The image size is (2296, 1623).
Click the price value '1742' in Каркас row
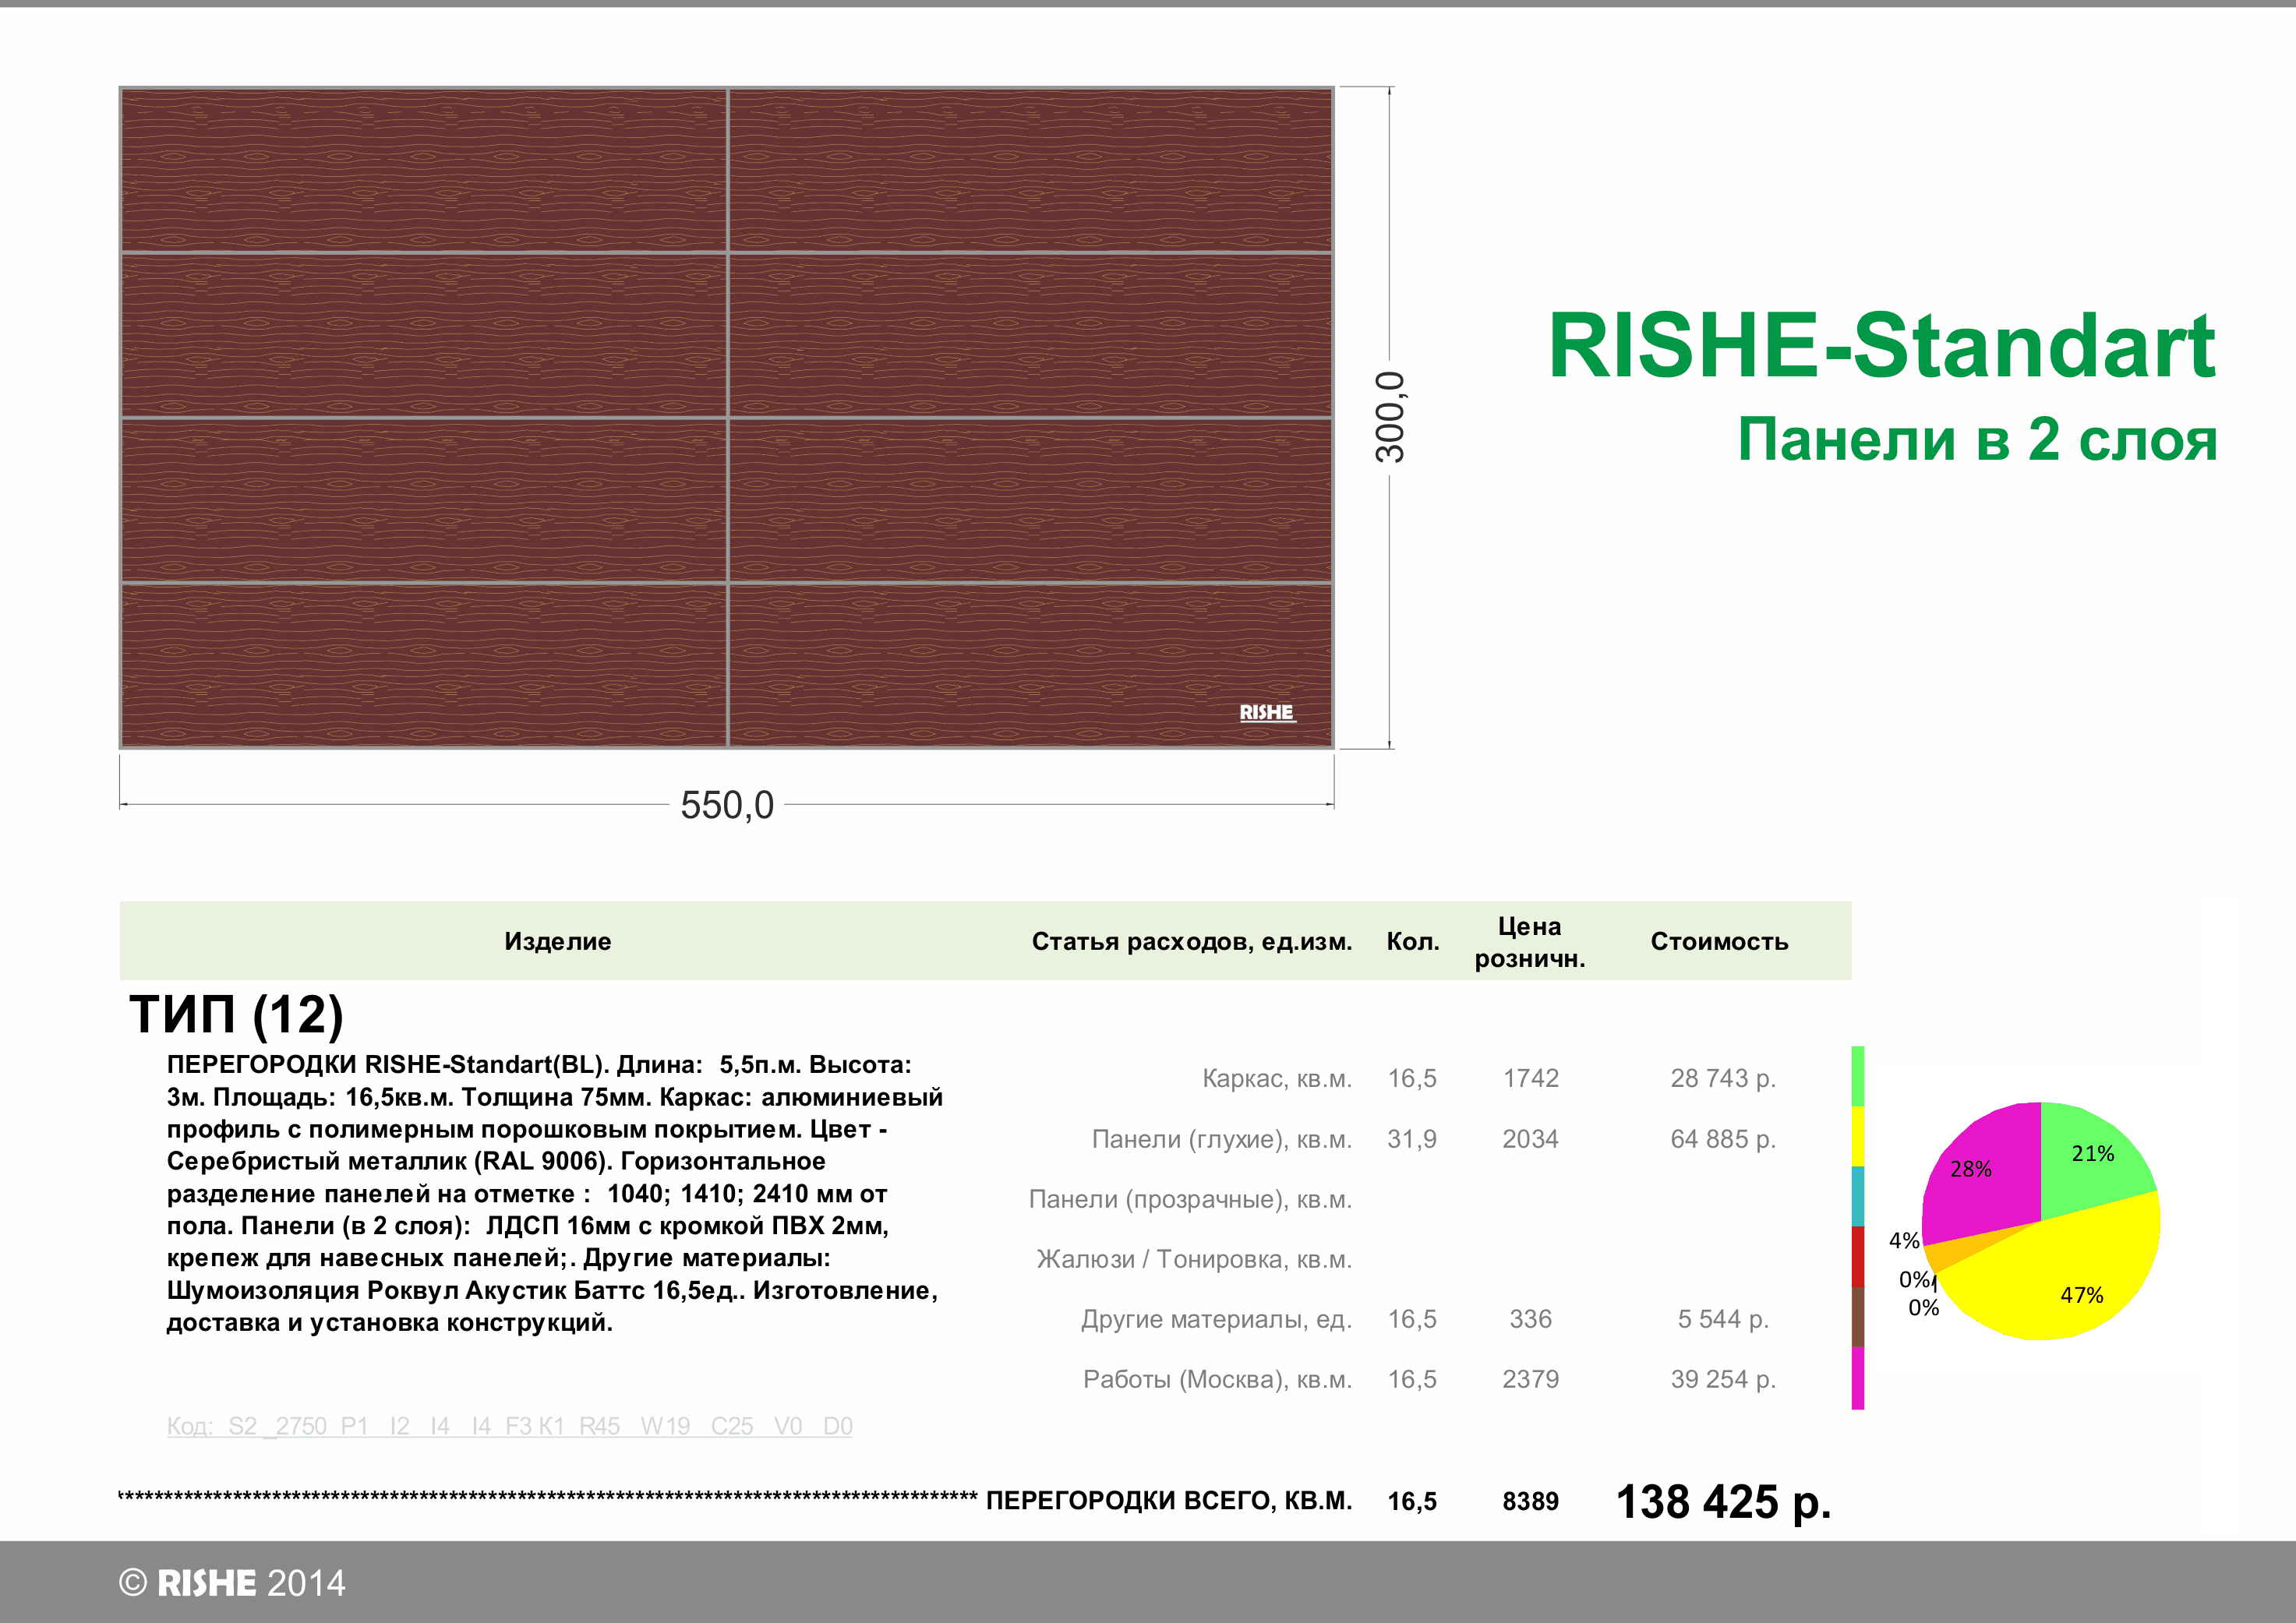pos(1531,1078)
